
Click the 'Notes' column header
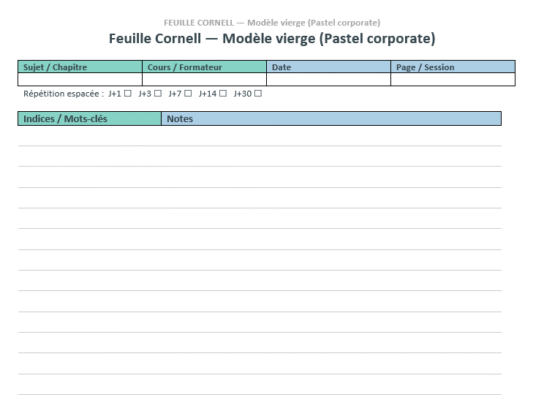(331, 119)
